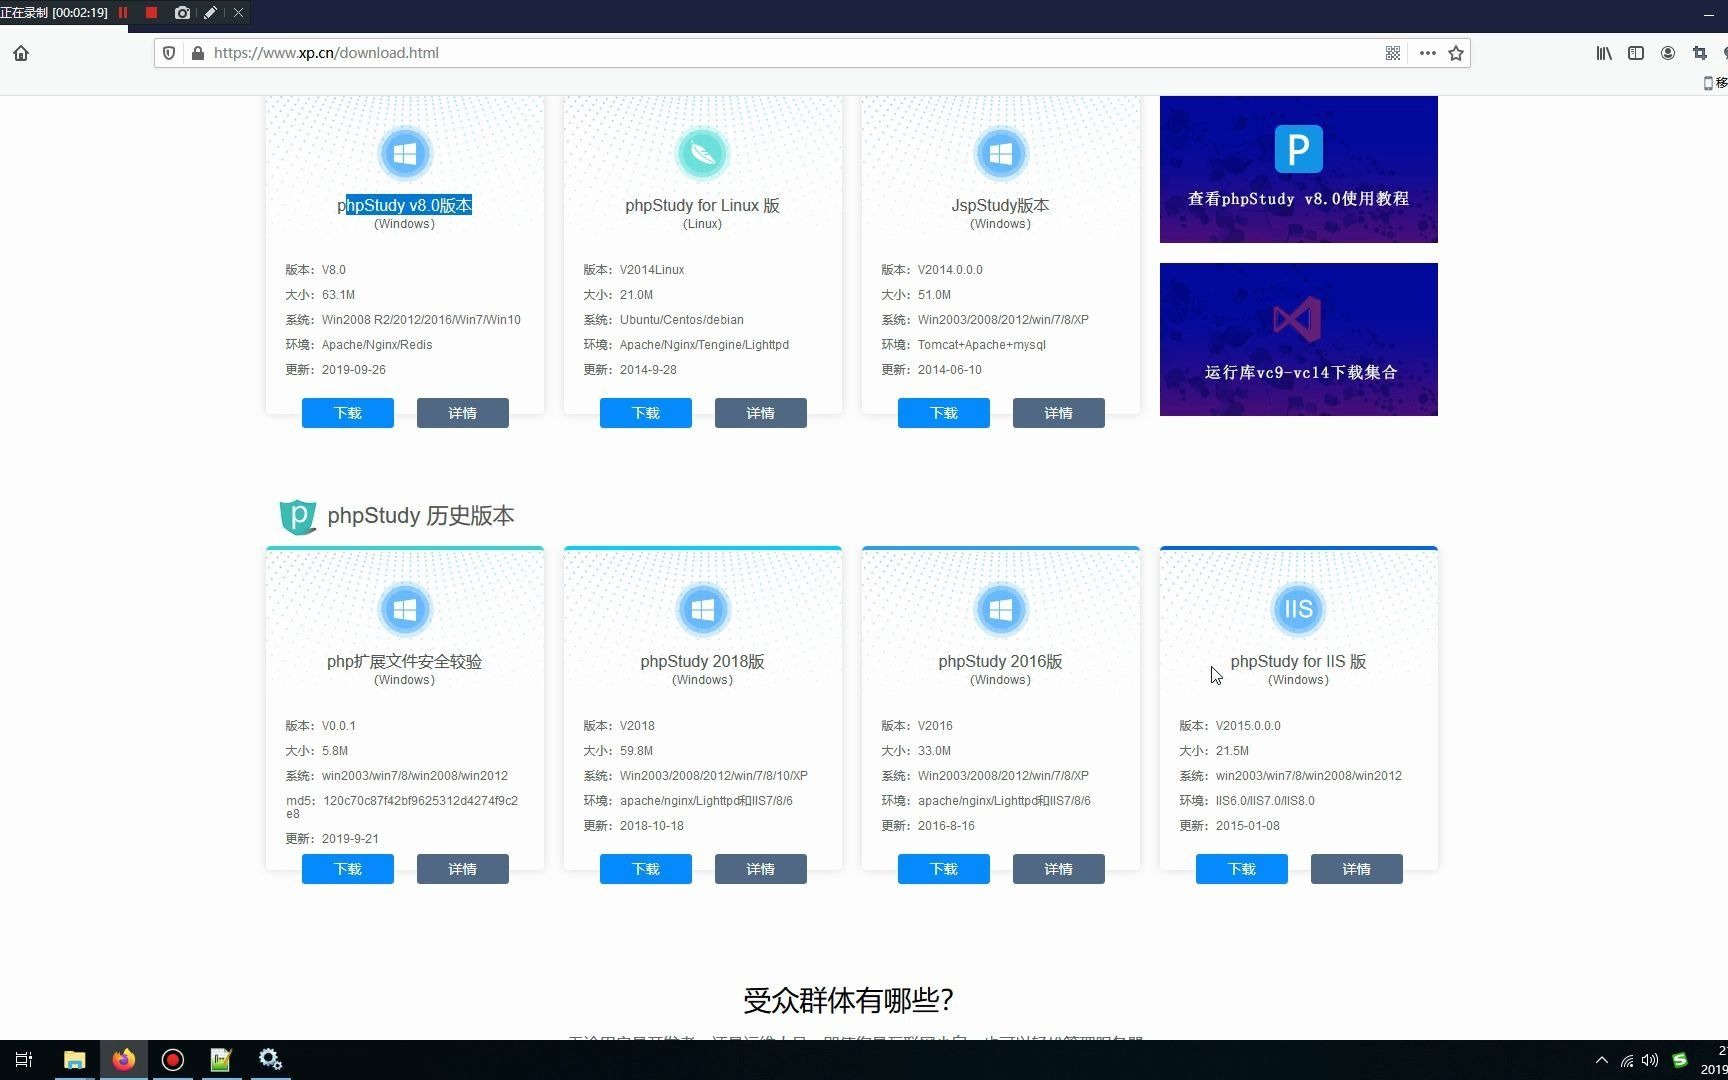Click the 受众群体有哪些? heading

(849, 1000)
